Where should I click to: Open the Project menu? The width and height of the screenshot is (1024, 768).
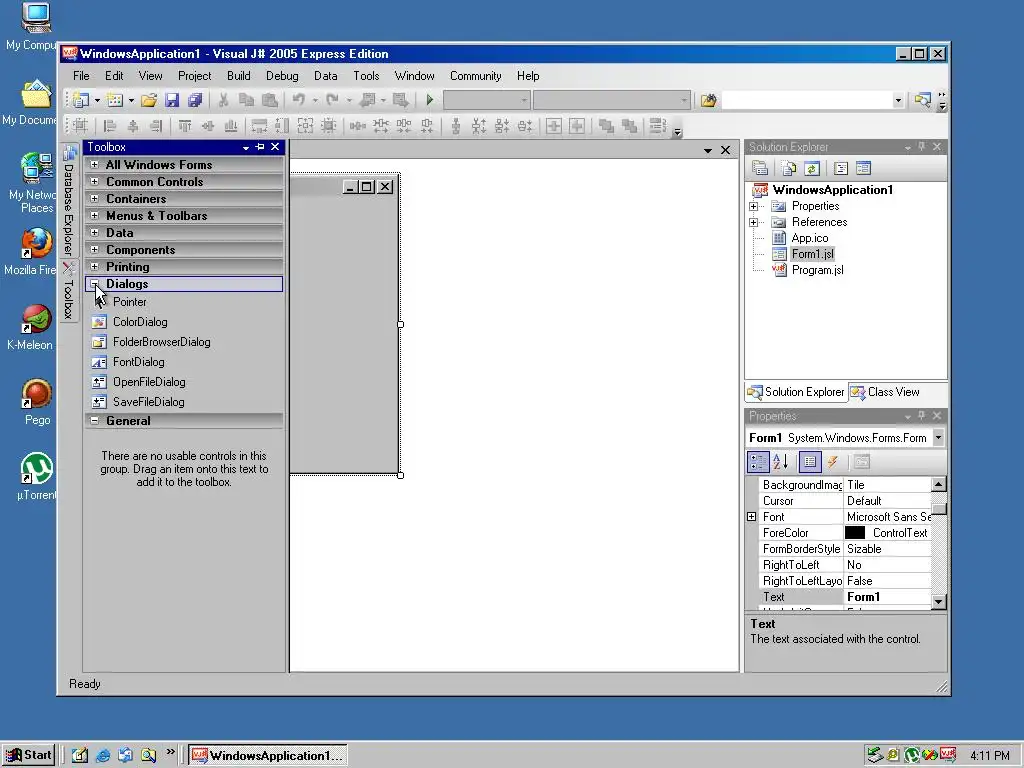195,76
